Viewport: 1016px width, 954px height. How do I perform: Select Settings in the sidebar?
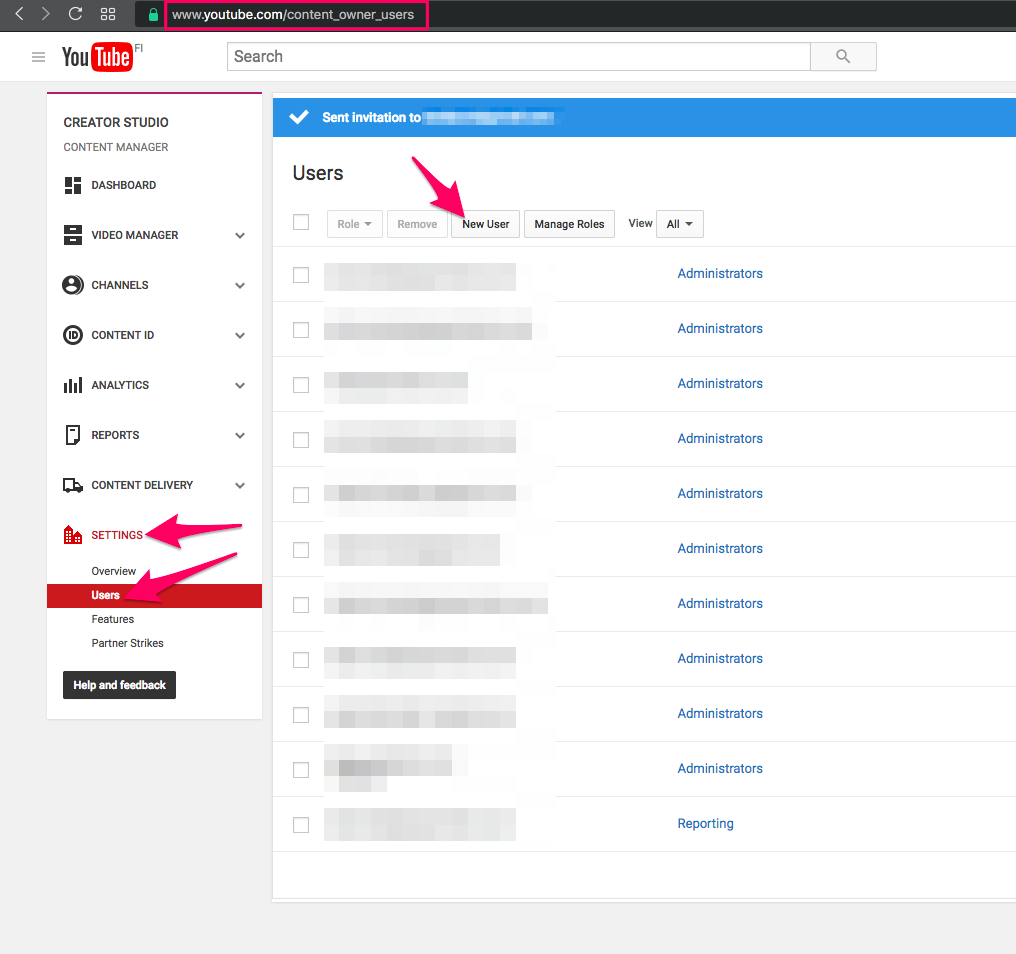click(x=117, y=535)
